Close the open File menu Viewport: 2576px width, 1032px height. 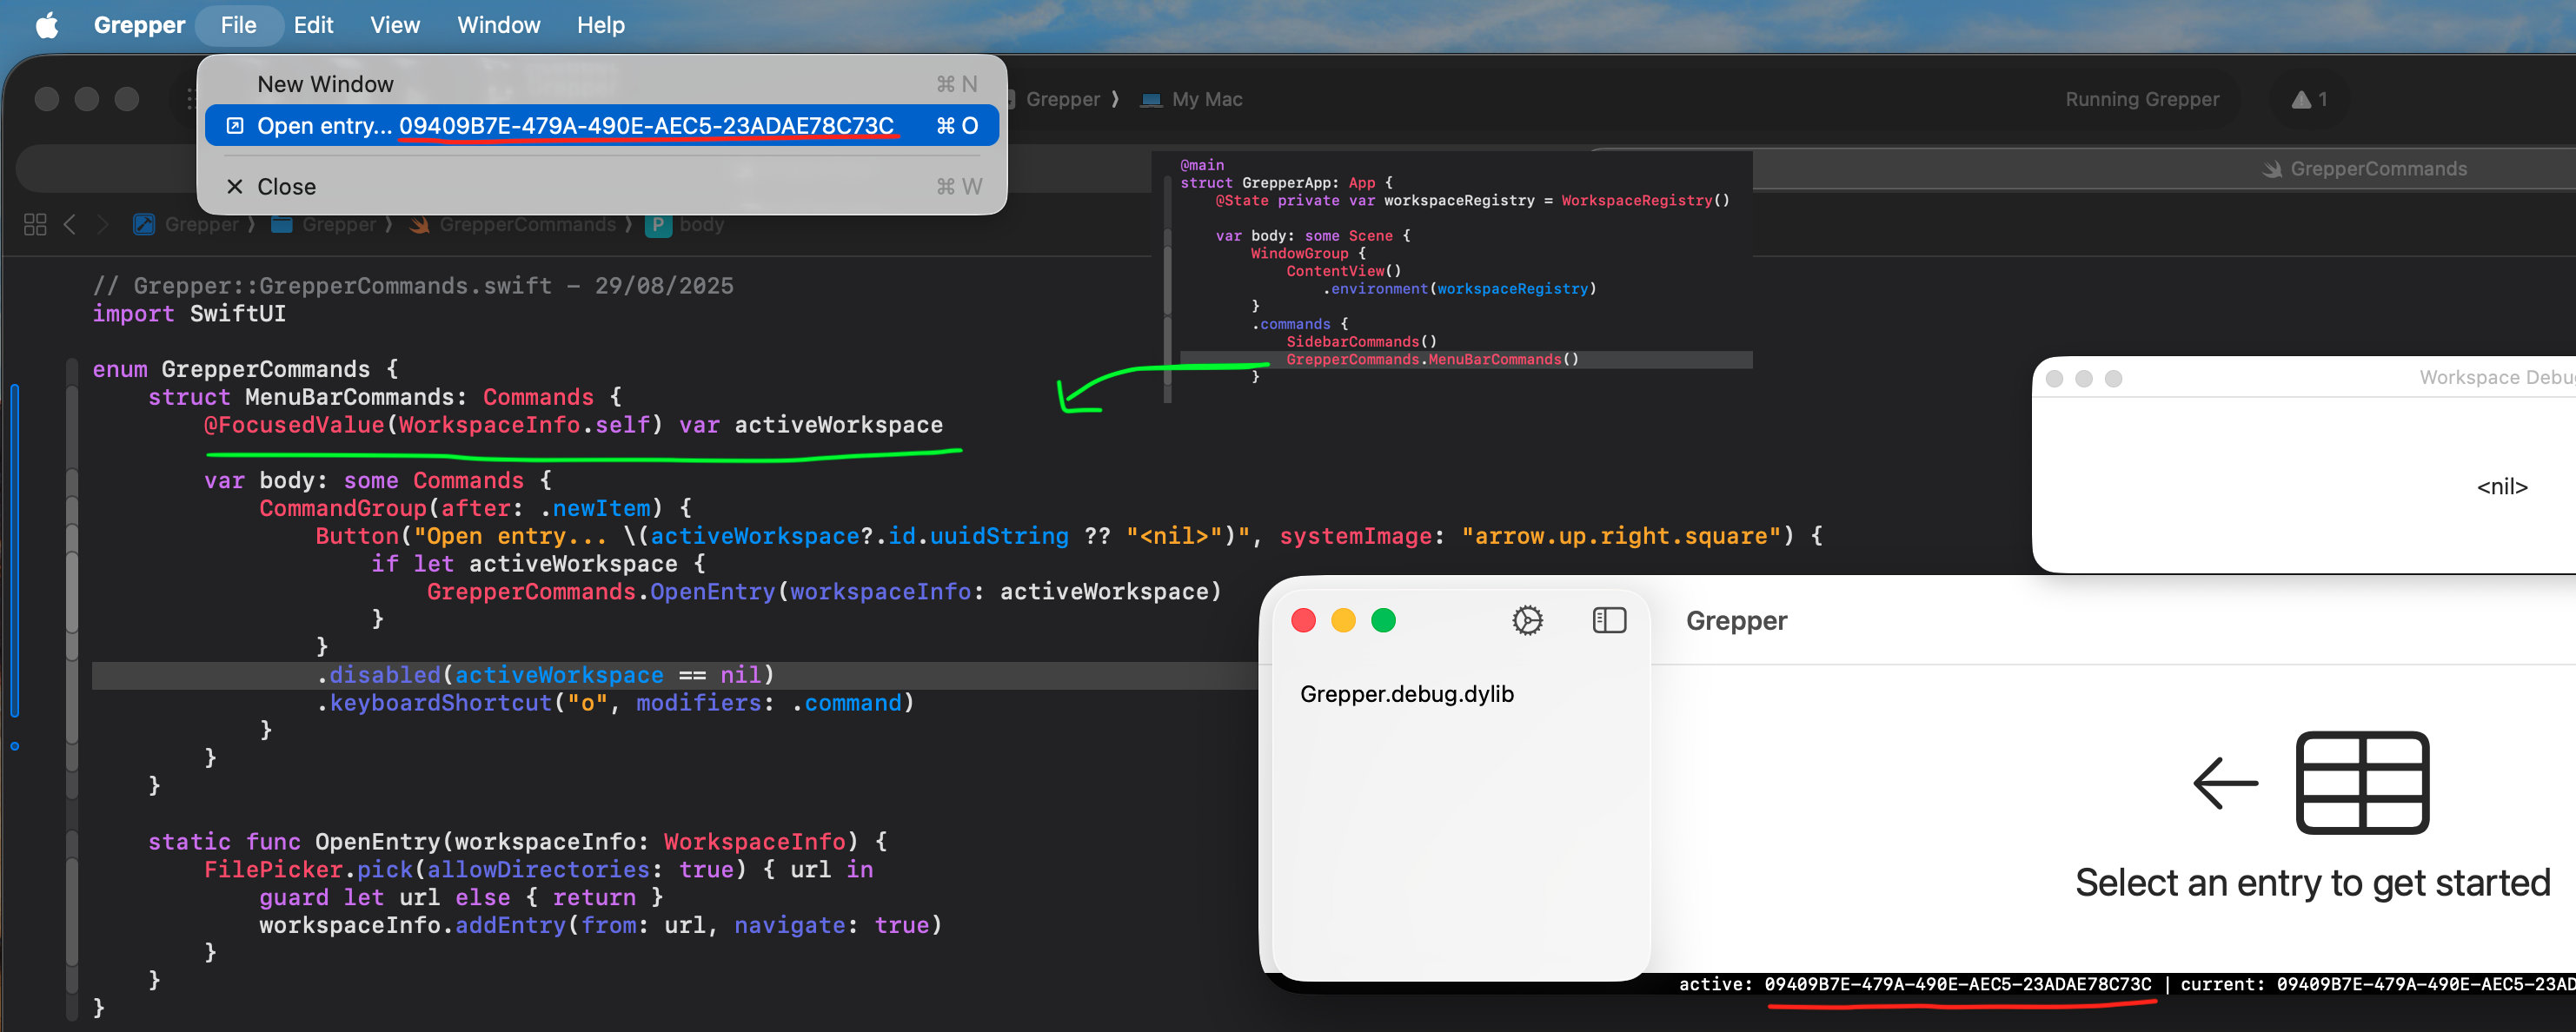point(238,25)
